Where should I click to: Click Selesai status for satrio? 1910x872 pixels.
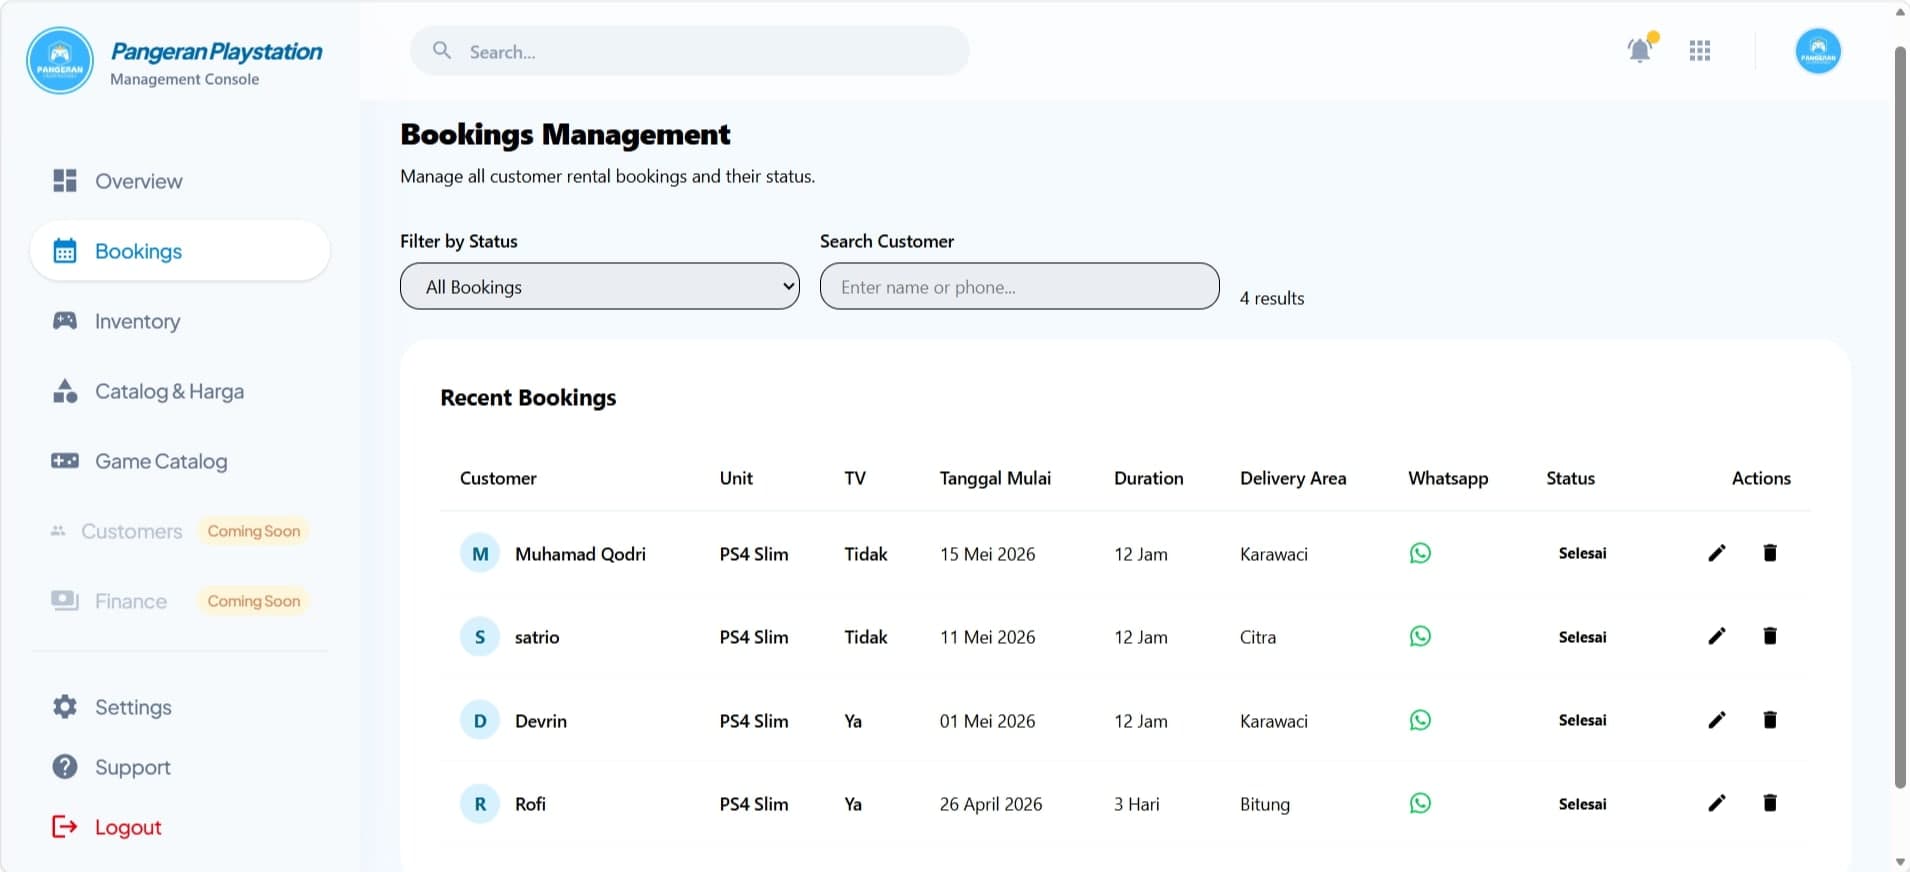1582,637
